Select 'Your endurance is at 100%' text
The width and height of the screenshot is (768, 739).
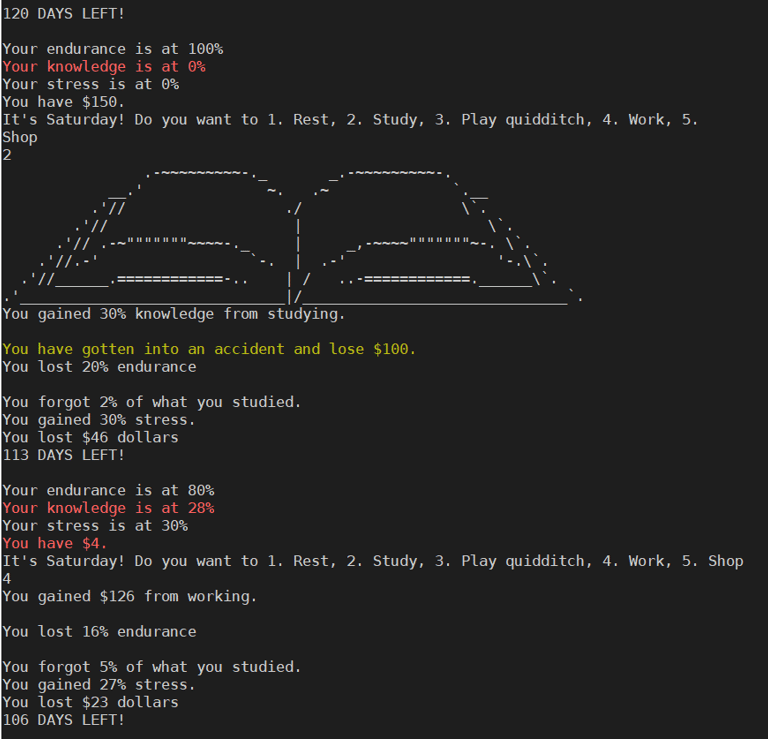tap(113, 49)
